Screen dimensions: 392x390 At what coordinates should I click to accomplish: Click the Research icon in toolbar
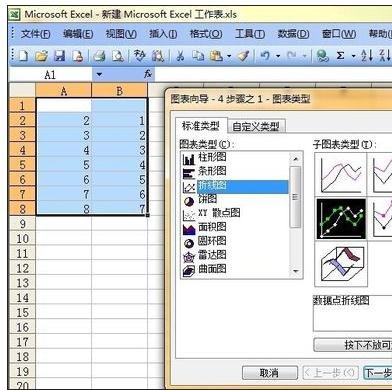tap(158, 56)
